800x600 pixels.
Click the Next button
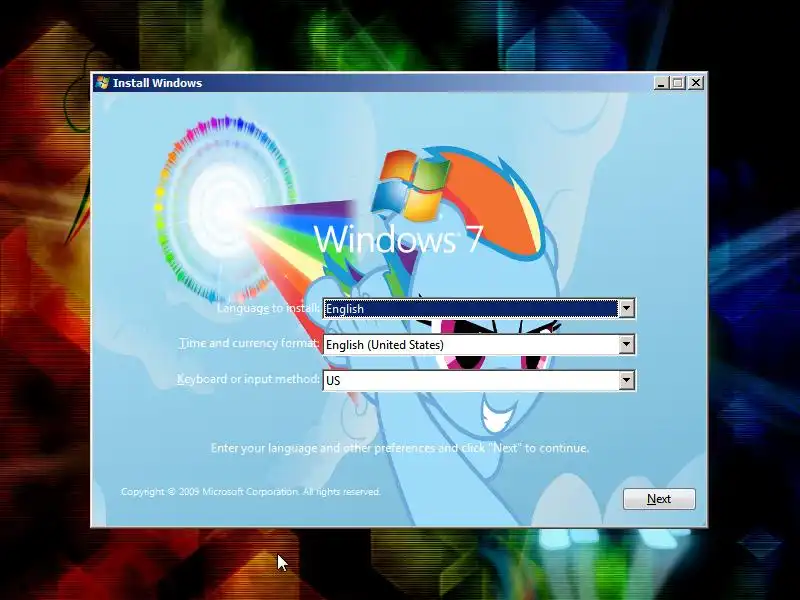(659, 498)
